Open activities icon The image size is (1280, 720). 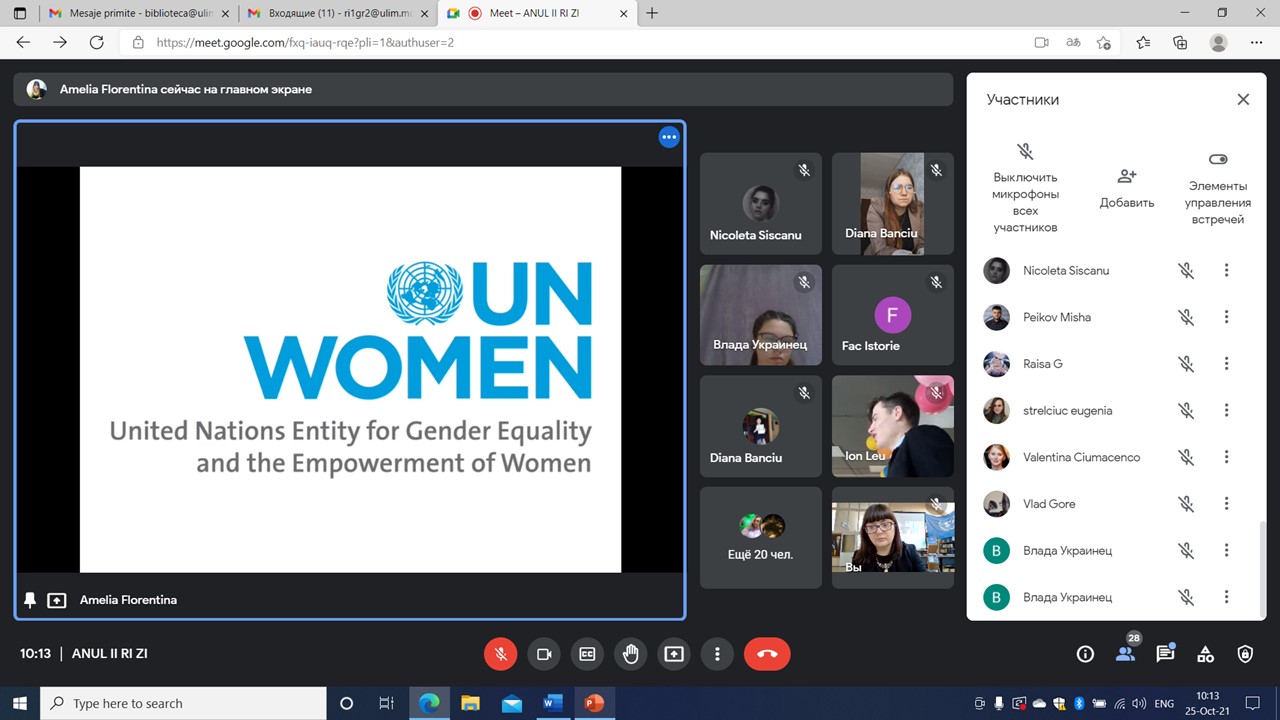pyautogui.click(x=1205, y=654)
